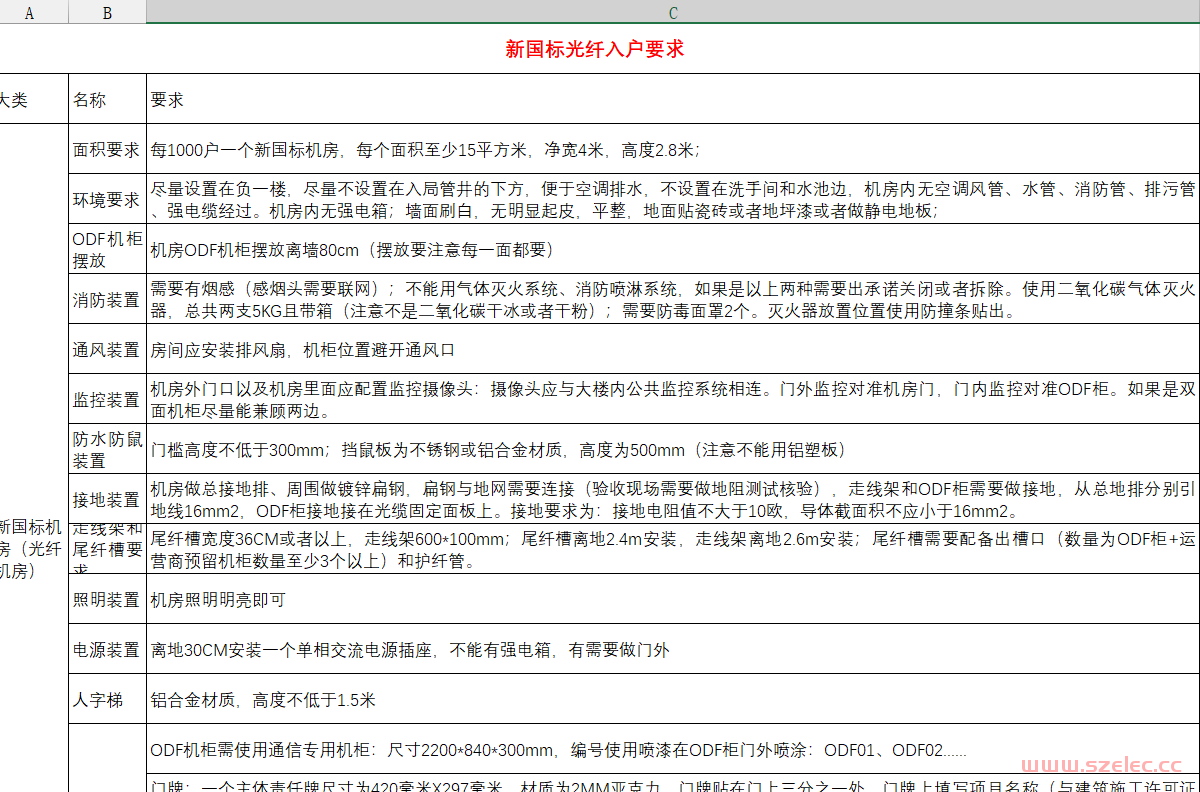Click the title cell 新国标光纤入户要求

(x=595, y=49)
